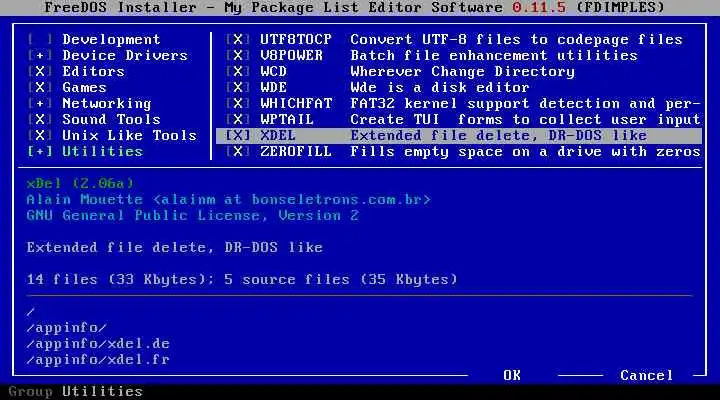This screenshot has width=720, height=400.
Task: Select the Unix Like Tools group
Action: click(x=129, y=136)
